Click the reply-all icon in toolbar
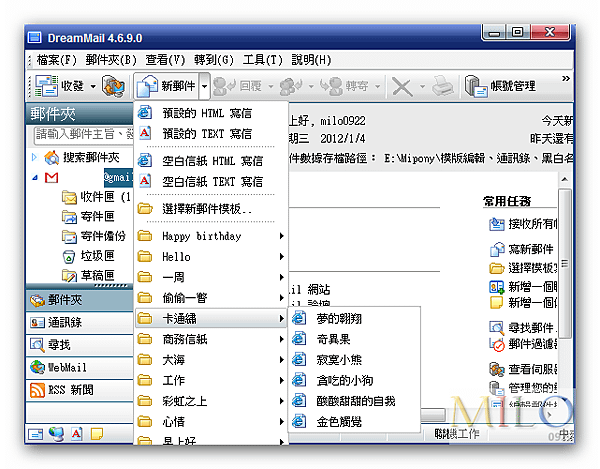The width and height of the screenshot is (600, 469). pos(292,86)
